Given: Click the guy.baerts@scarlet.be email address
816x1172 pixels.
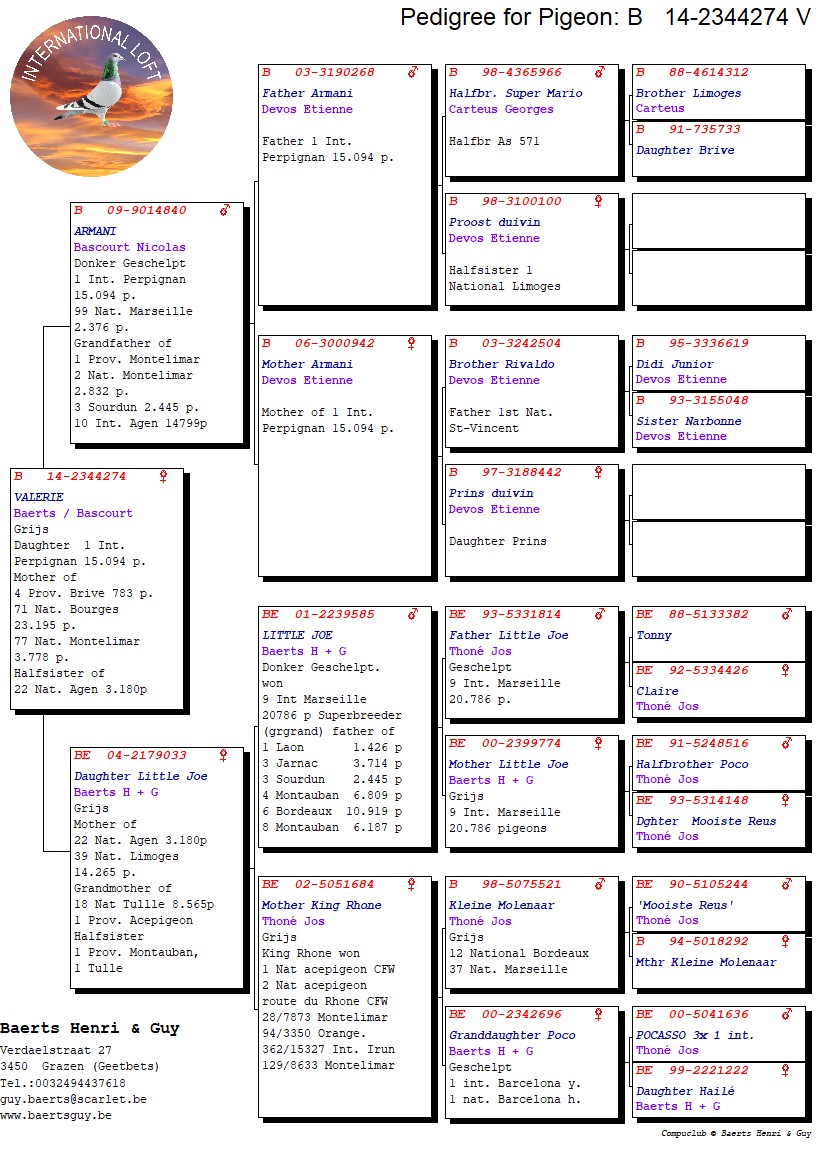Looking at the screenshot, I should (x=73, y=1099).
